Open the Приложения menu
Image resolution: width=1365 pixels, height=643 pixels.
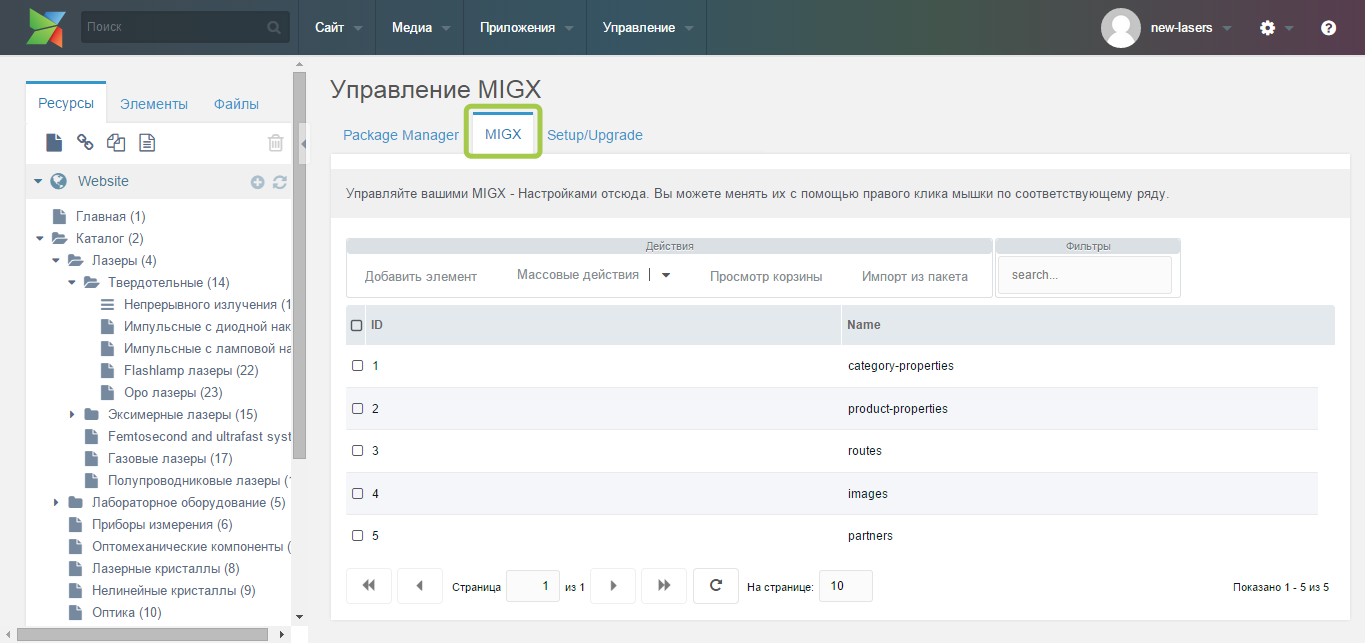[525, 28]
